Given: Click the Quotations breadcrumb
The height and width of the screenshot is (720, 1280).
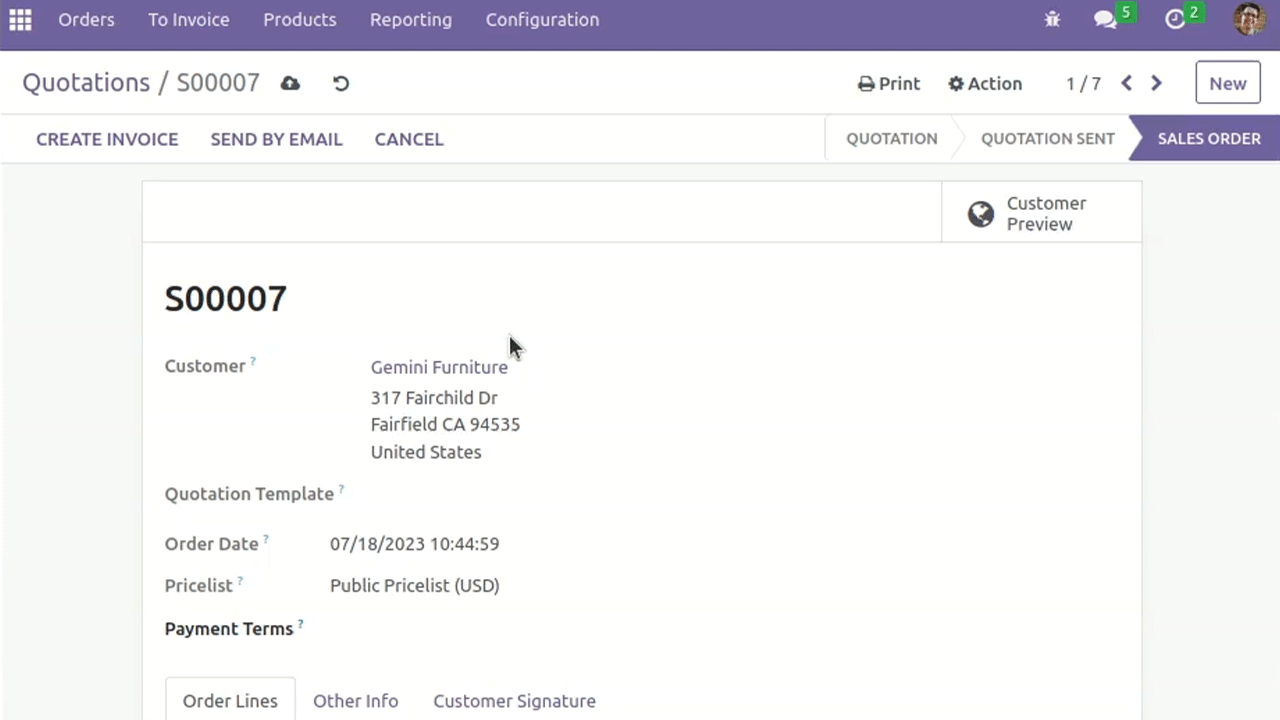Looking at the screenshot, I should 86,83.
